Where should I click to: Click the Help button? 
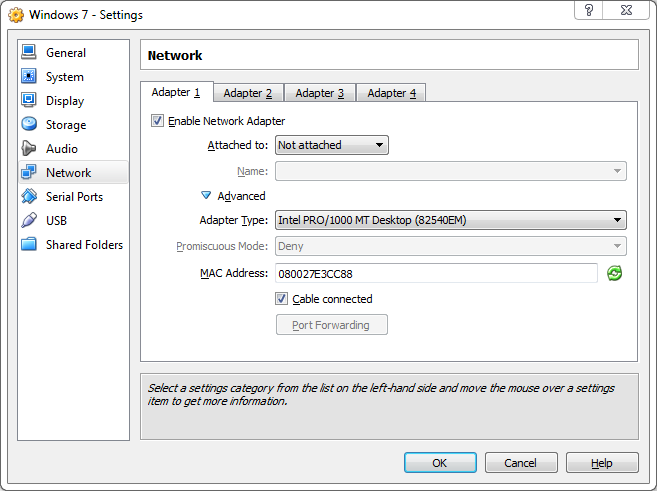click(601, 463)
